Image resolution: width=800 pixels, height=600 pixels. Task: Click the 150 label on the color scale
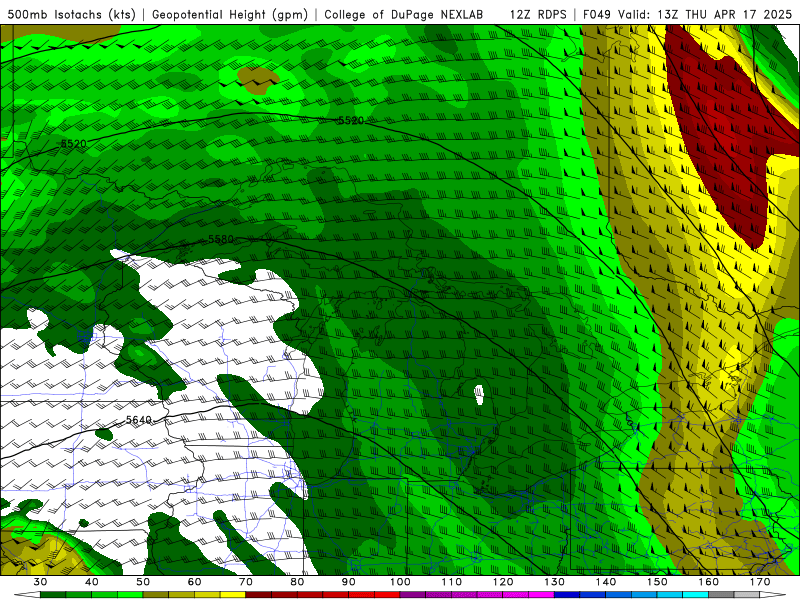tap(657, 582)
